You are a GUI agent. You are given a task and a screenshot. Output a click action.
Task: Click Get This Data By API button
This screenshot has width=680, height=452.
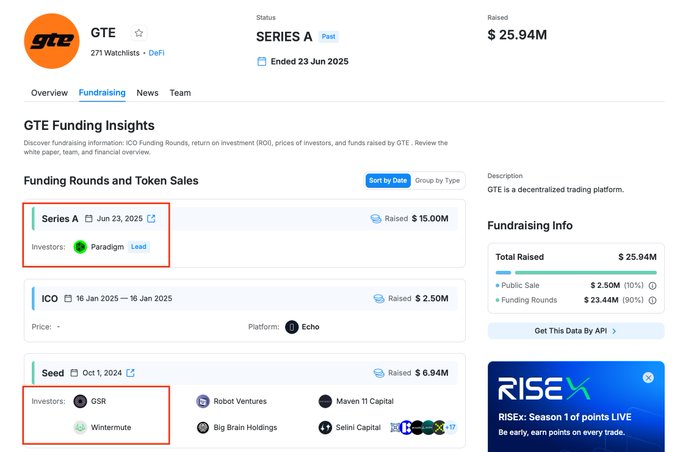pyautogui.click(x=576, y=331)
